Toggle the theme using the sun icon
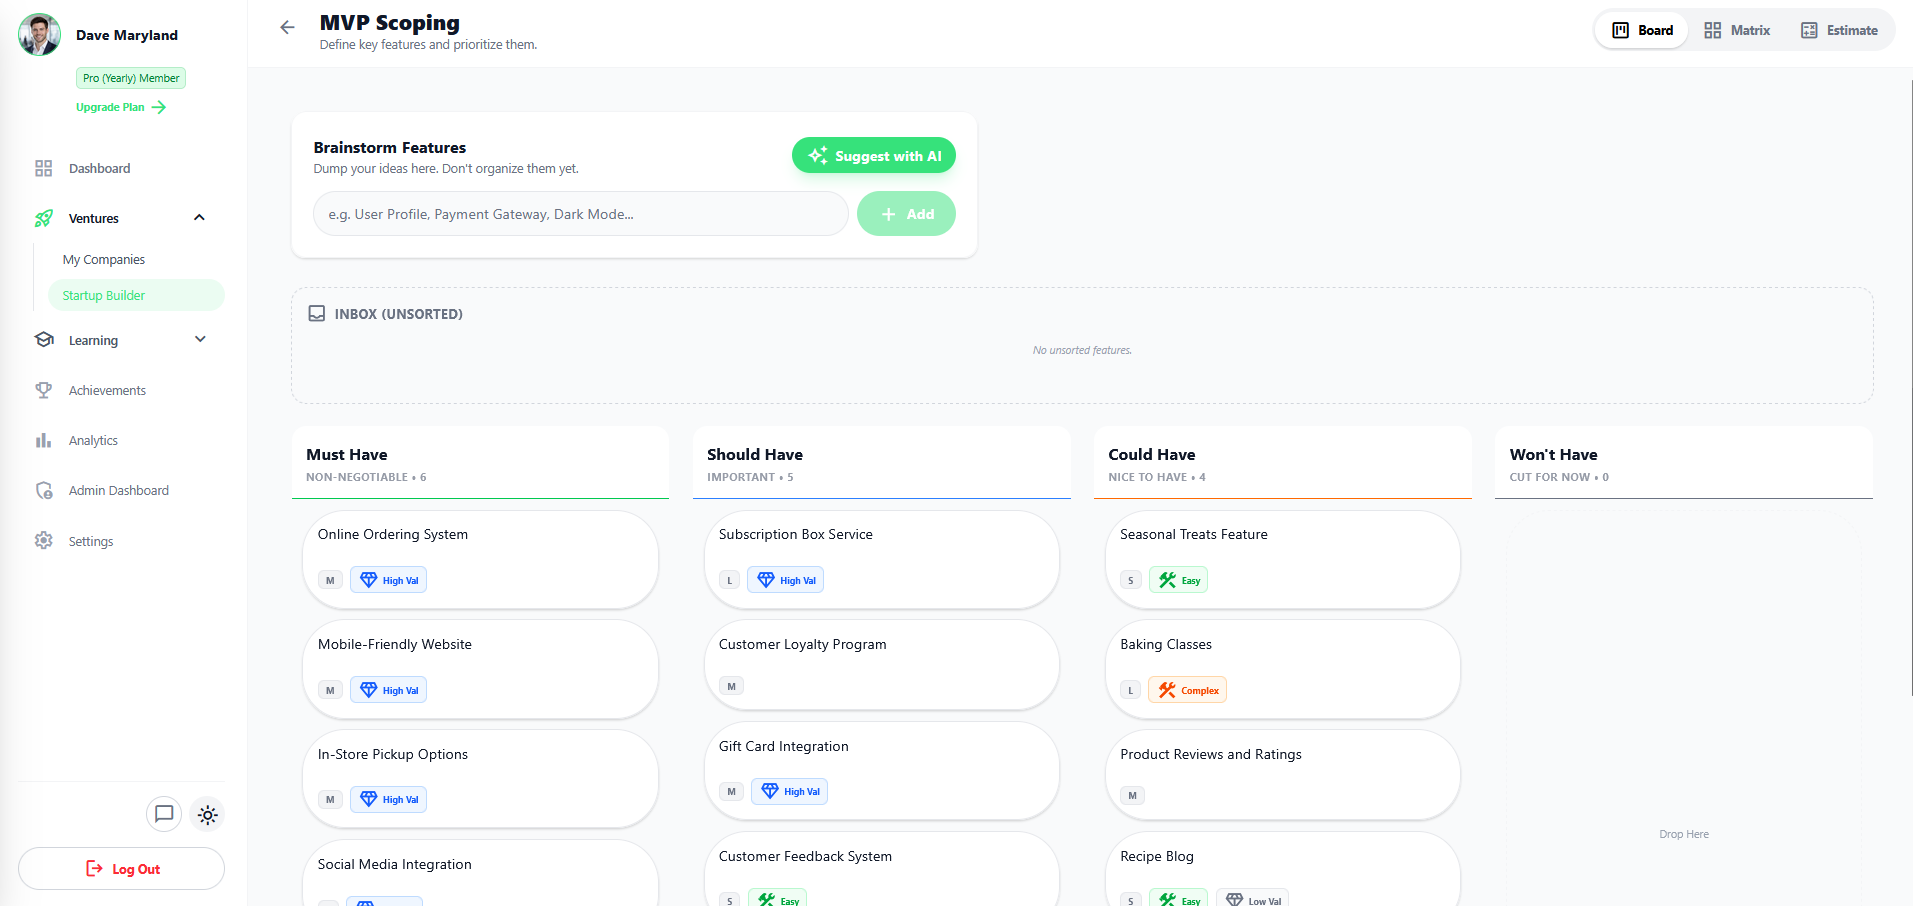The image size is (1913, 906). (x=207, y=814)
